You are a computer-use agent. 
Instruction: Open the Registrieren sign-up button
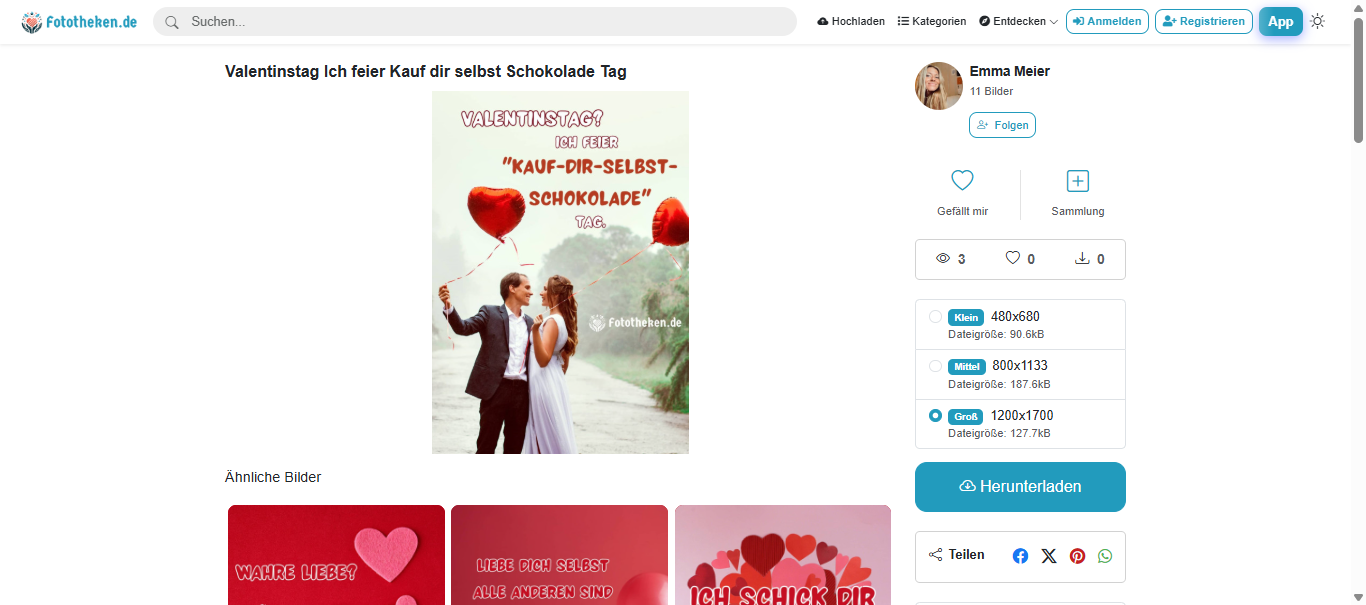1203,21
